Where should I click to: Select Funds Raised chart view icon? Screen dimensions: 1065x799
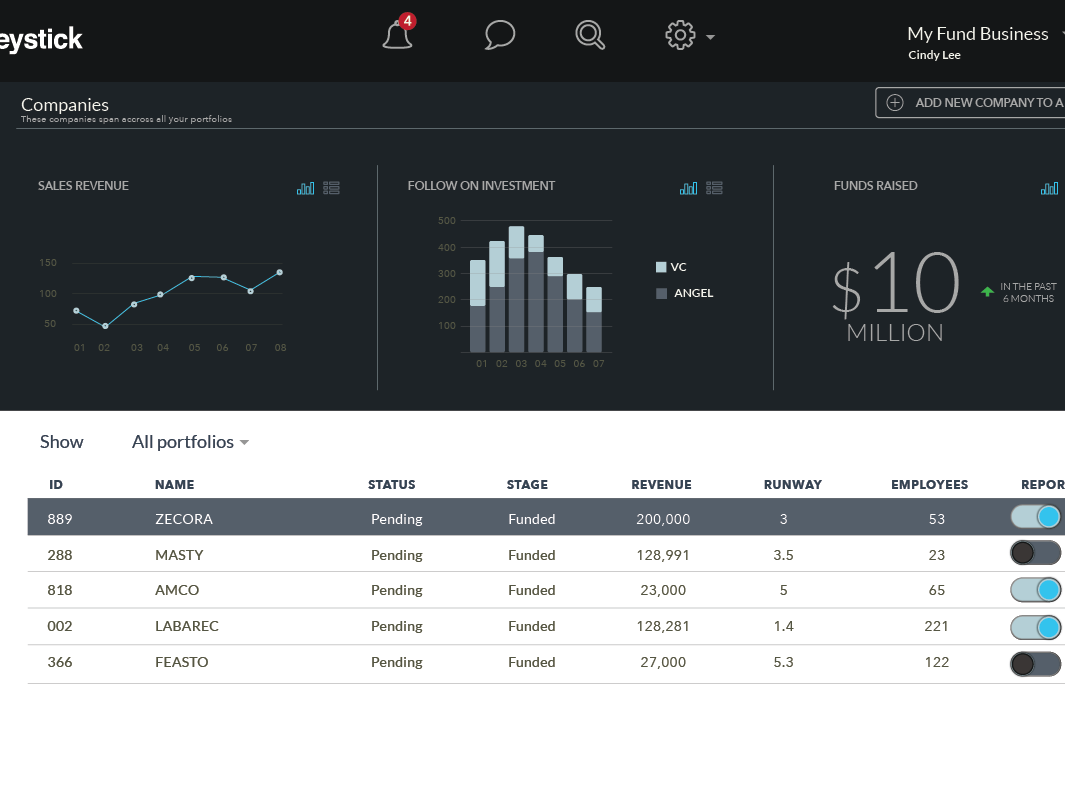pos(1049,188)
